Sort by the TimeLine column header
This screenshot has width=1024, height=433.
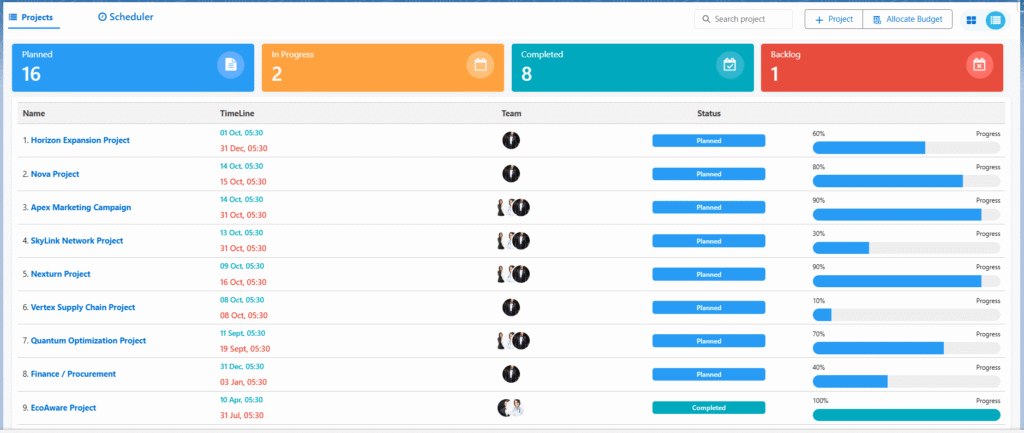238,114
